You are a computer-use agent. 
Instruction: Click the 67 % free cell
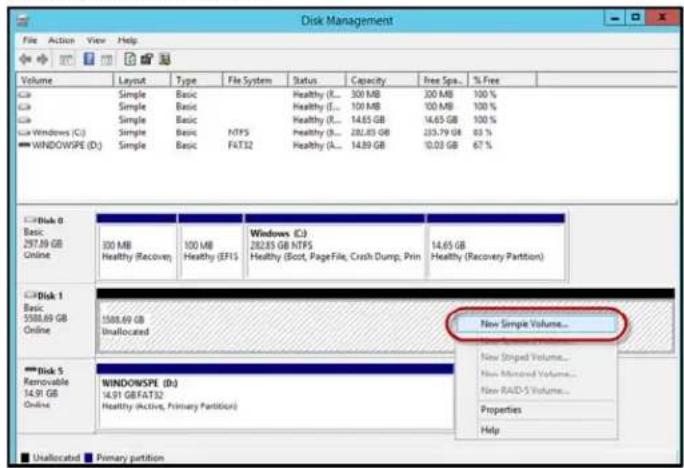(483, 145)
